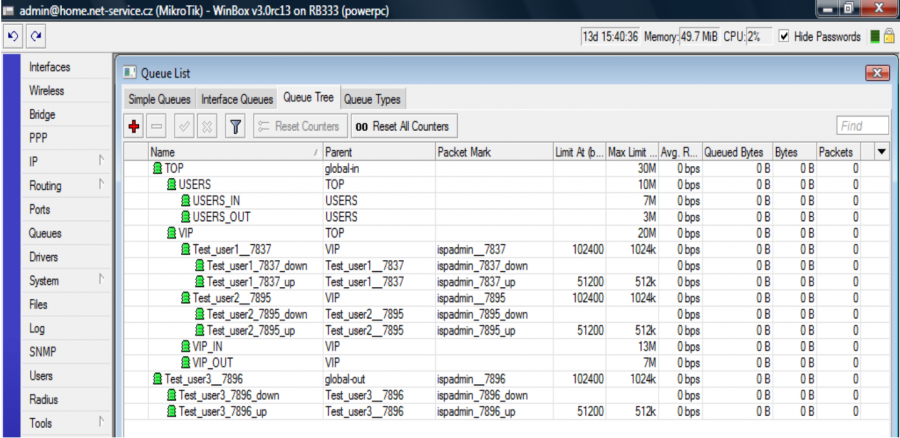Open the funnel filter icon
Screen dimensions: 900x438
[x=235, y=126]
